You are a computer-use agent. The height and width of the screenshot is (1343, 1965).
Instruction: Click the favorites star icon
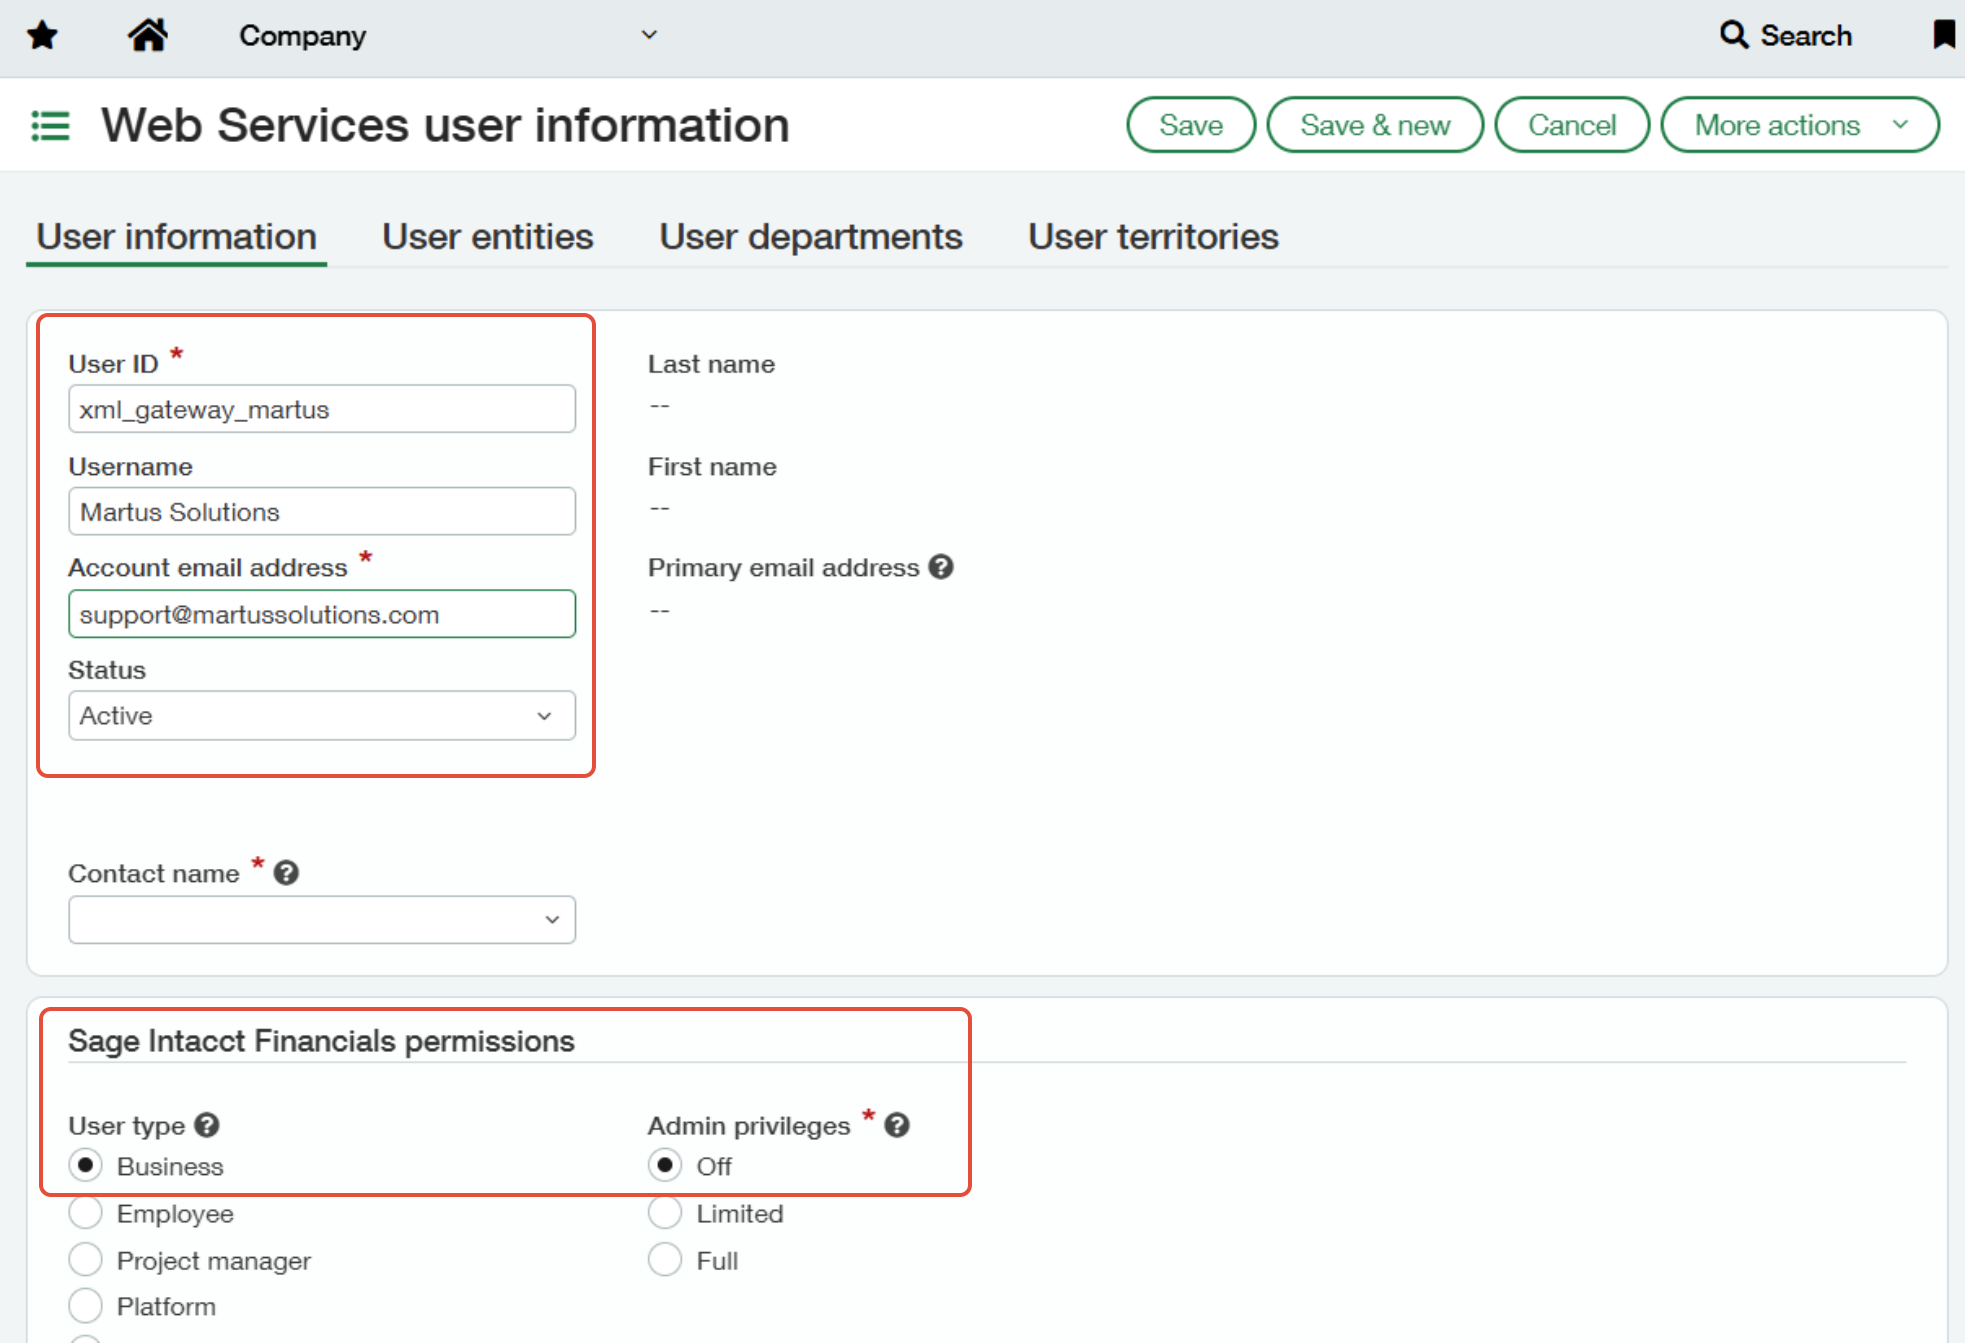[43, 36]
